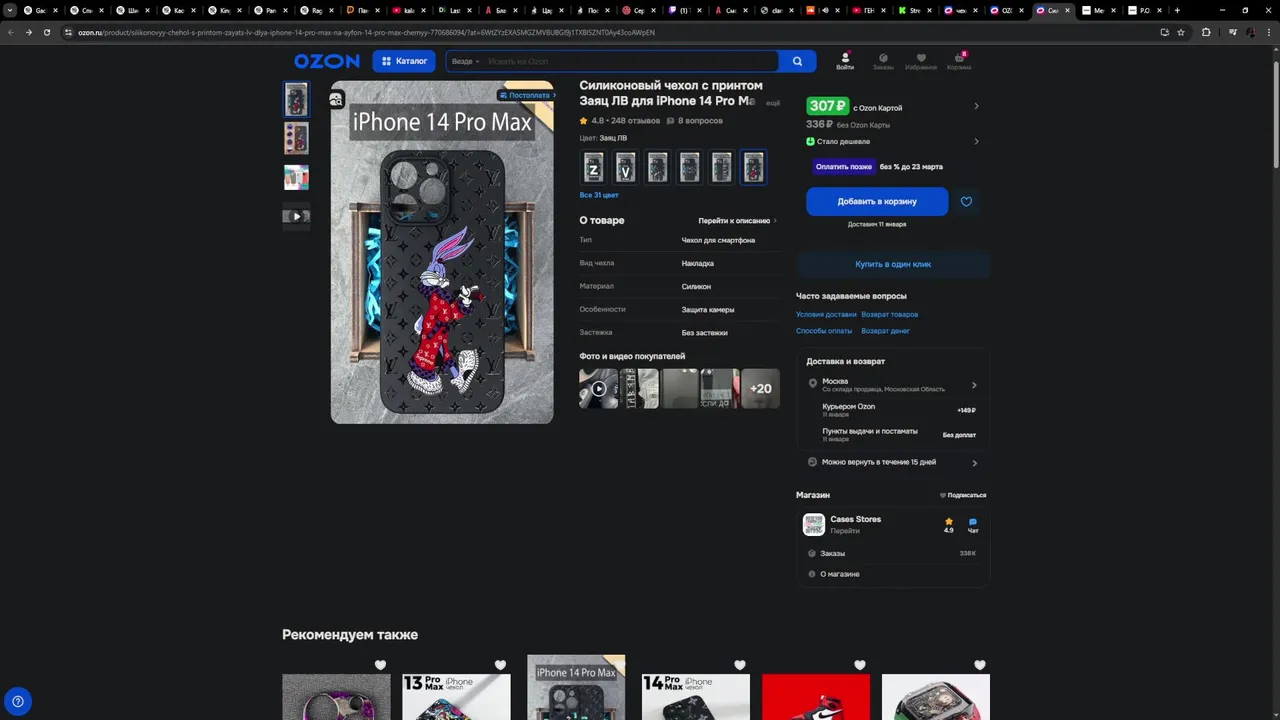Expand the Москва delivery location row

click(893, 384)
